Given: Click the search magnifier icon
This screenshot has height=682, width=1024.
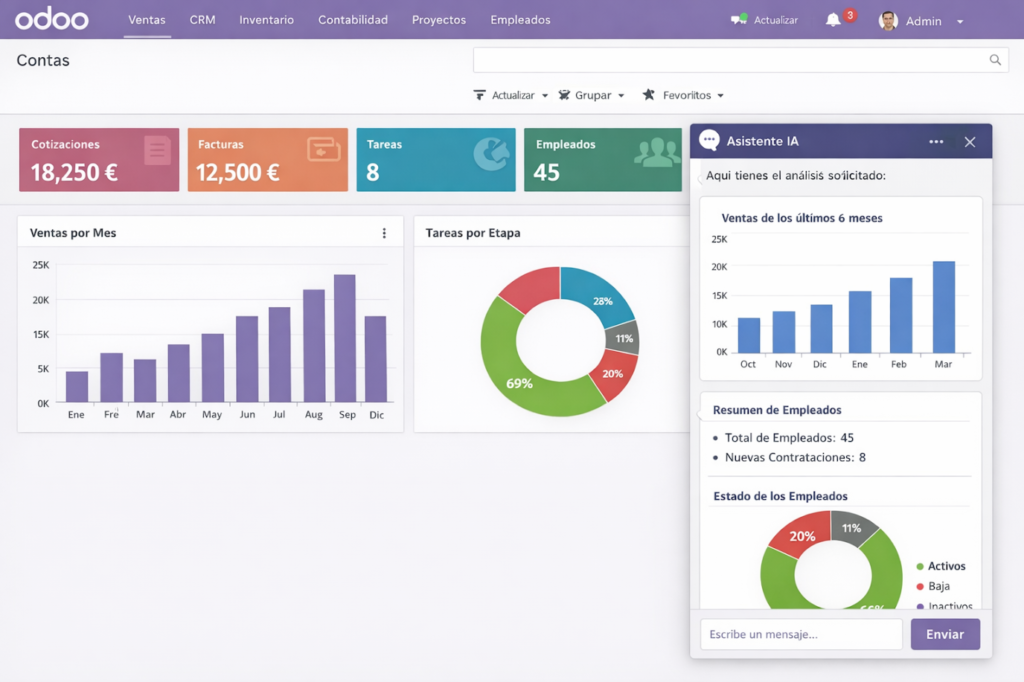Looking at the screenshot, I should pyautogui.click(x=995, y=60).
